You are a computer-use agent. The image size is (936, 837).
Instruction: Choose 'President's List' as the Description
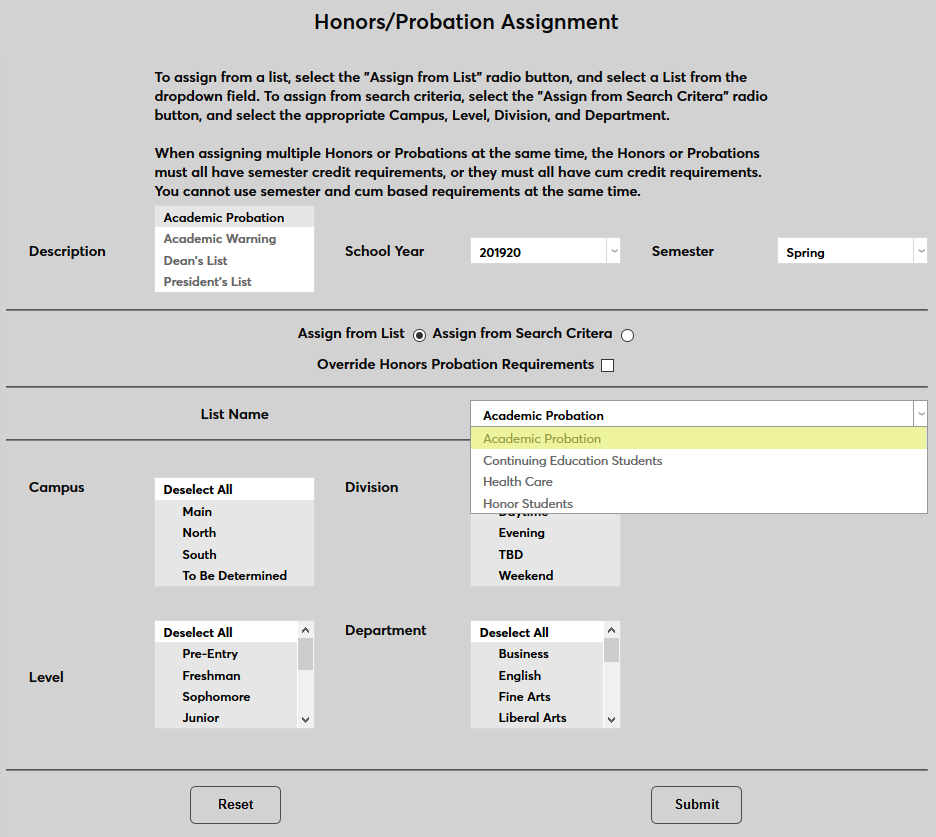coord(208,281)
